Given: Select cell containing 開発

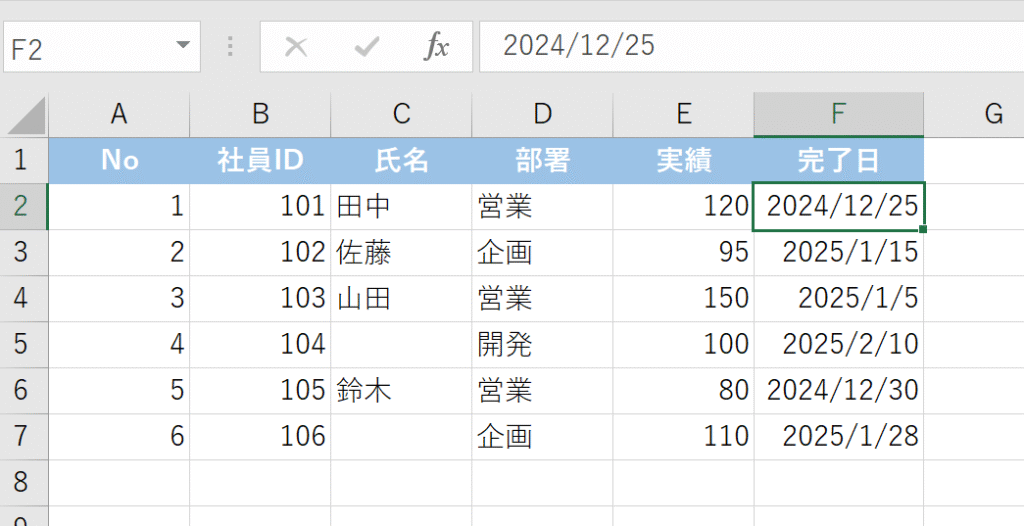Looking at the screenshot, I should tap(542, 345).
